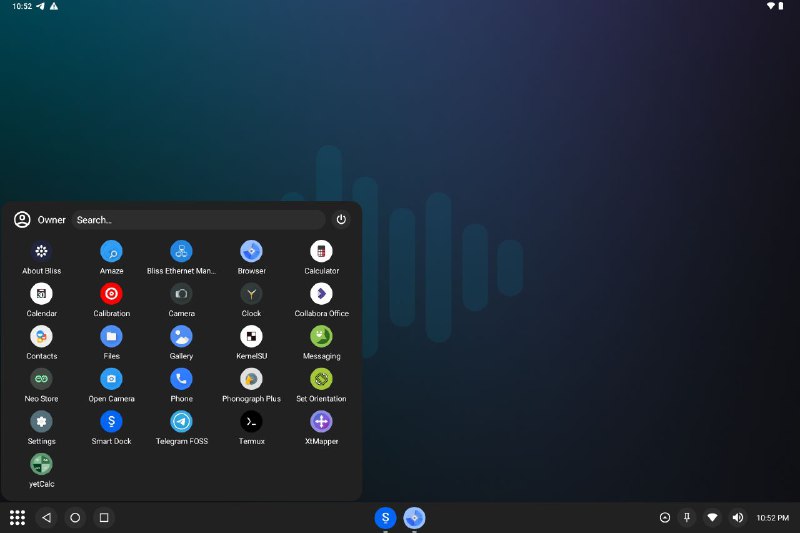
Task: Open the Camera app
Action: [181, 294]
